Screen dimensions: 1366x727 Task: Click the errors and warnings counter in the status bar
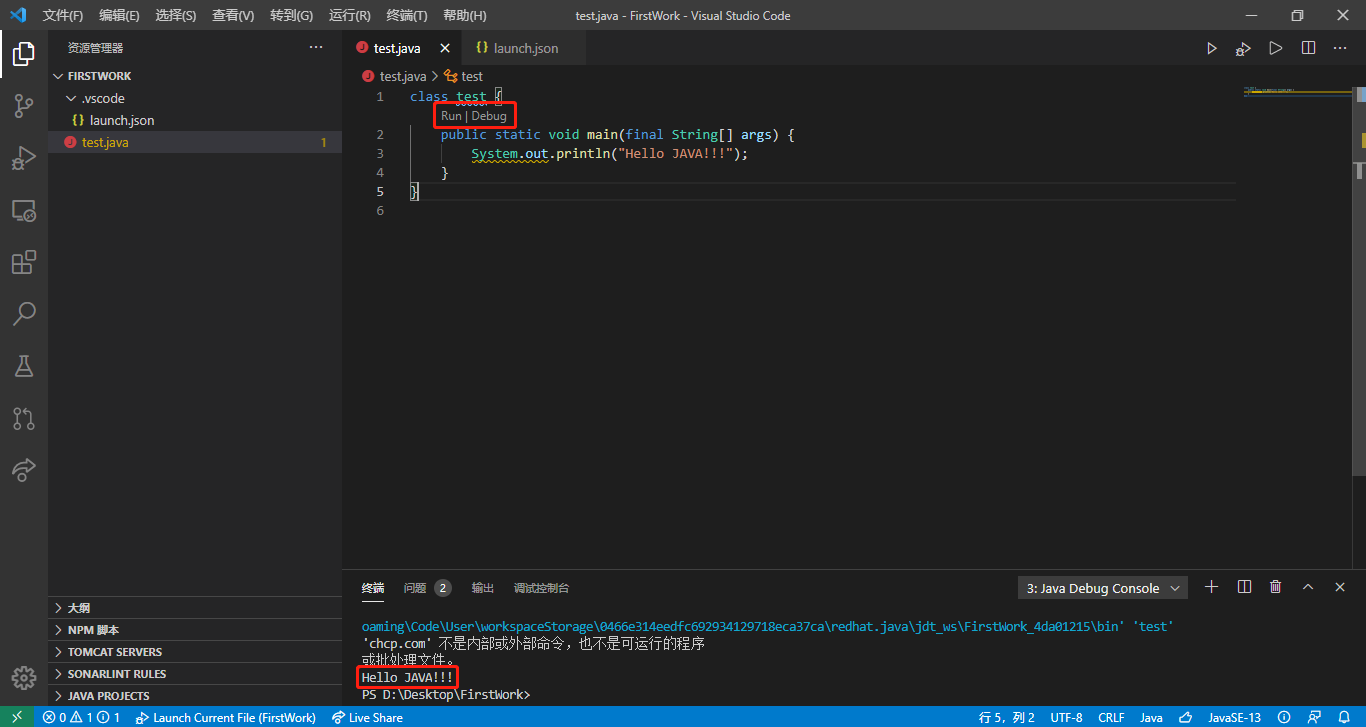pos(81,717)
